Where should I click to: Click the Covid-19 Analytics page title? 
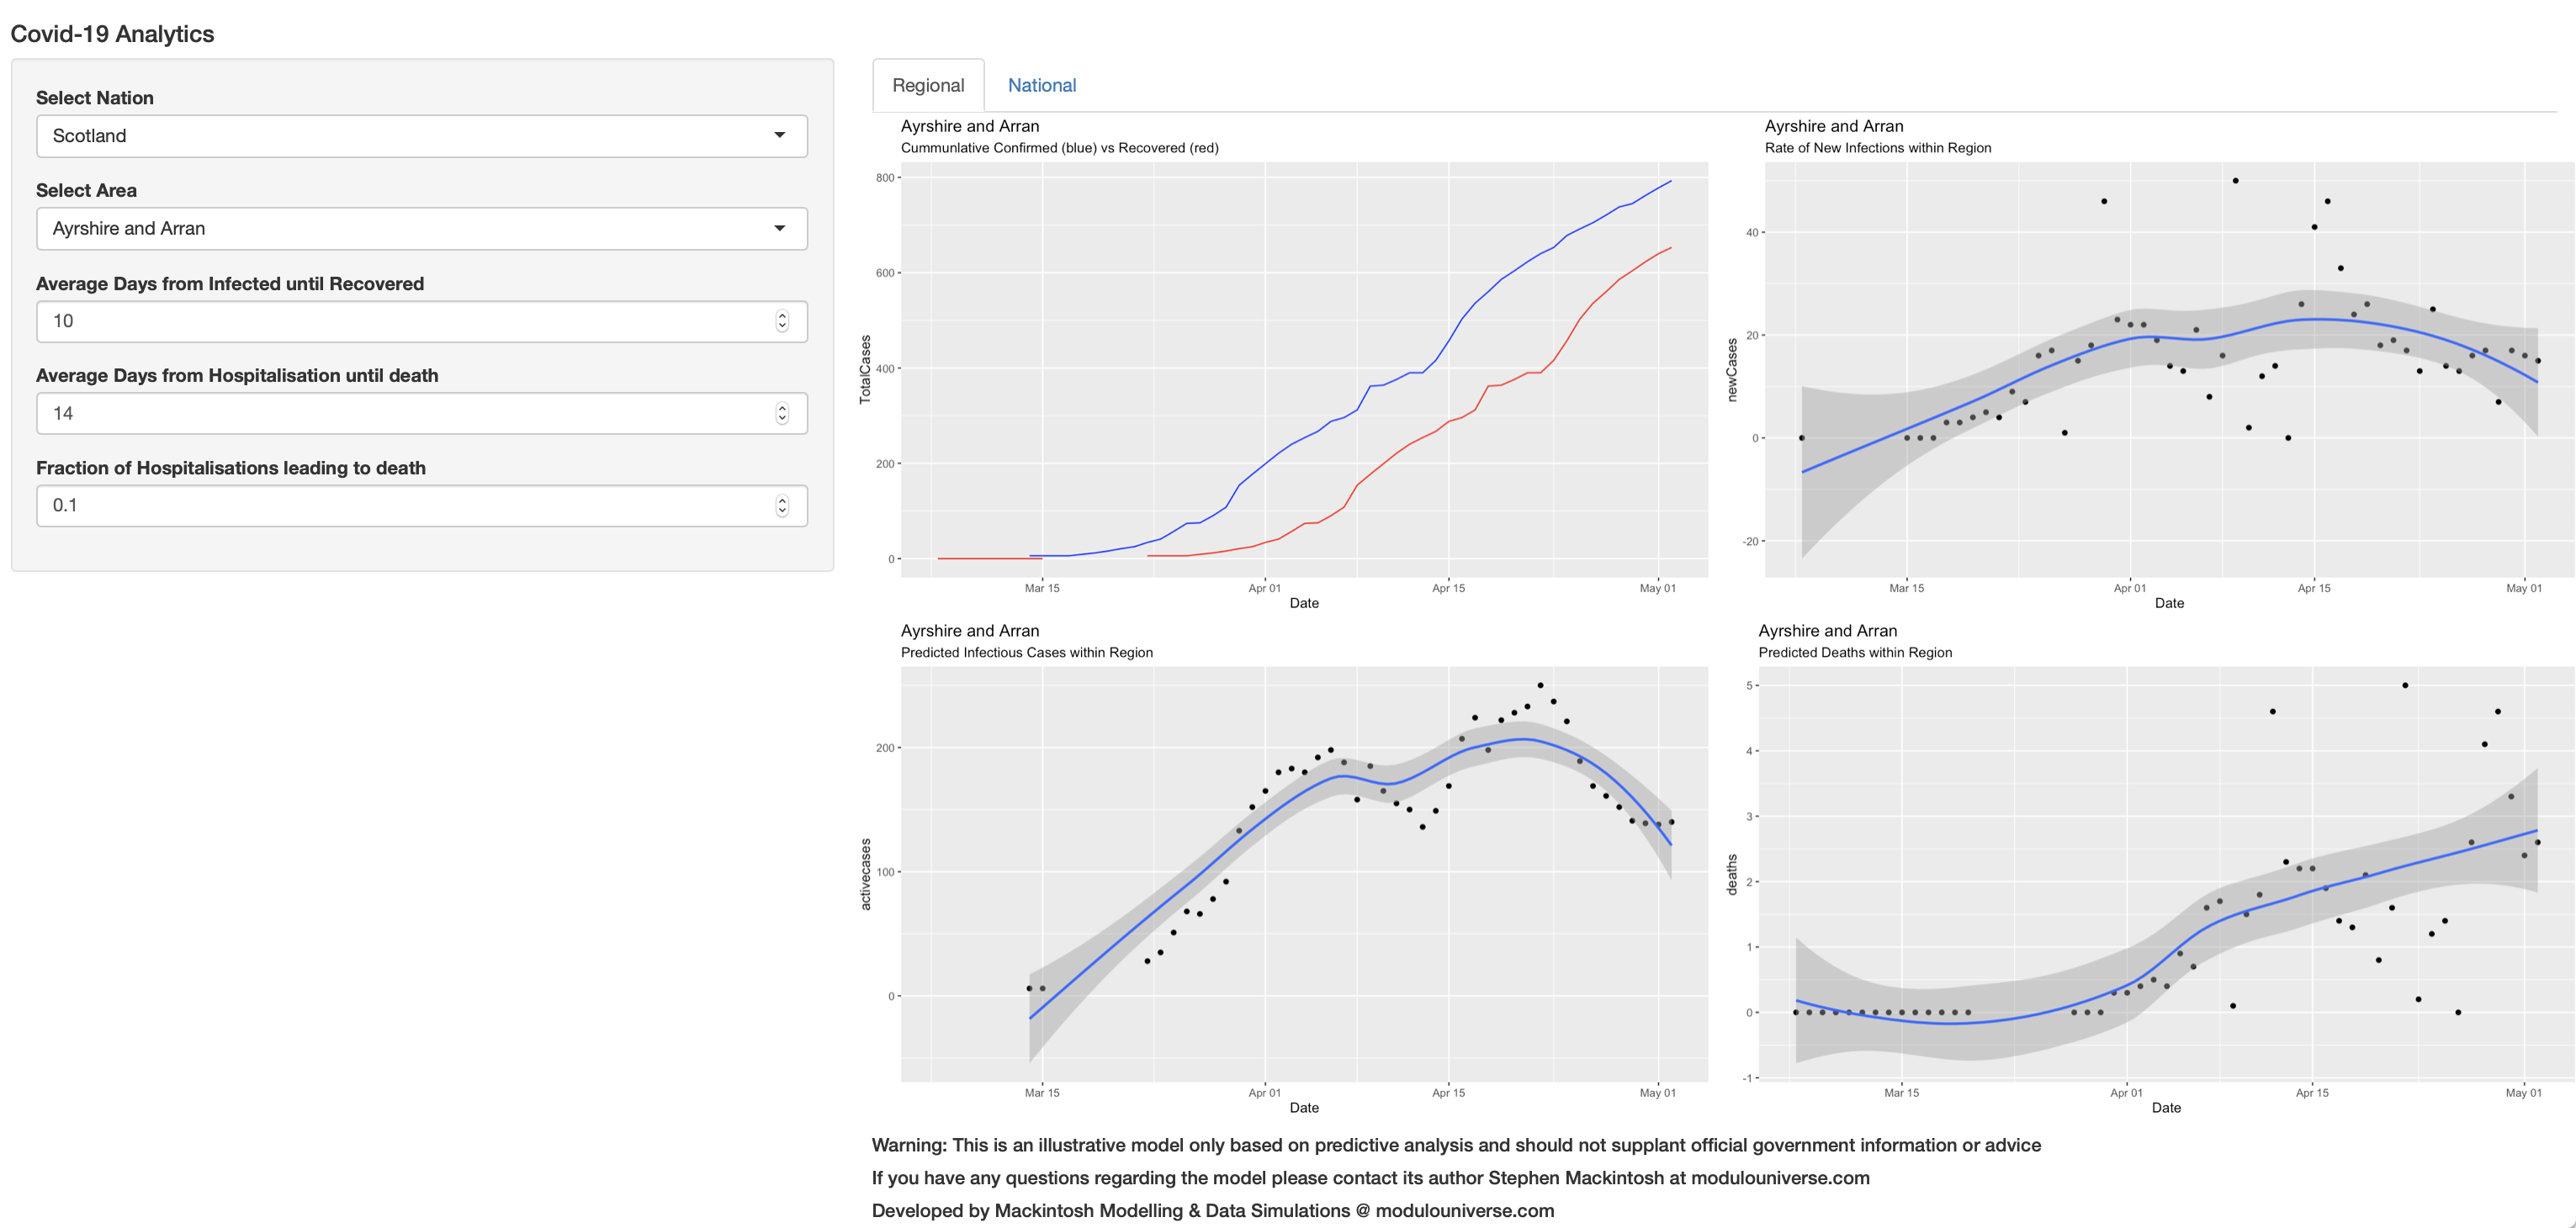pyautogui.click(x=112, y=34)
